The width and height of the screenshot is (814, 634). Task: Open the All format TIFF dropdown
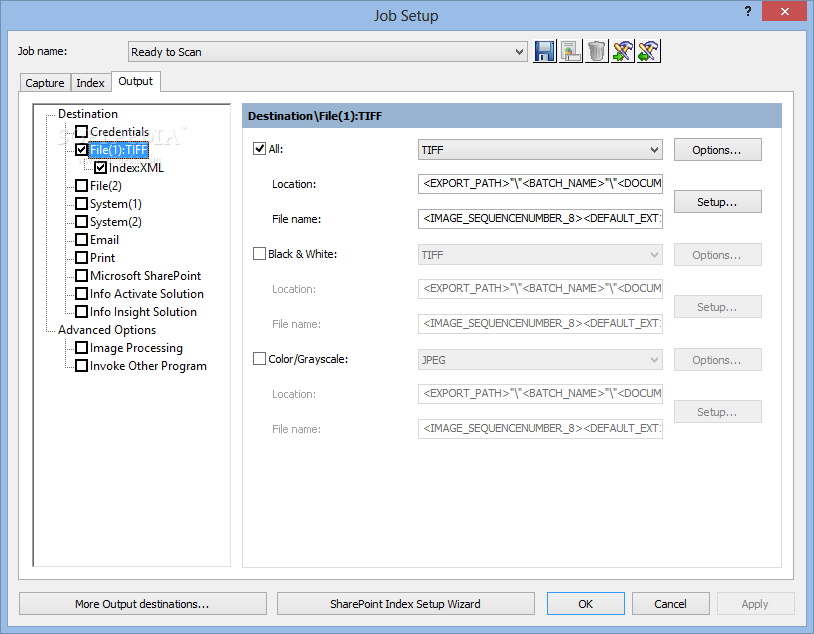click(x=540, y=150)
